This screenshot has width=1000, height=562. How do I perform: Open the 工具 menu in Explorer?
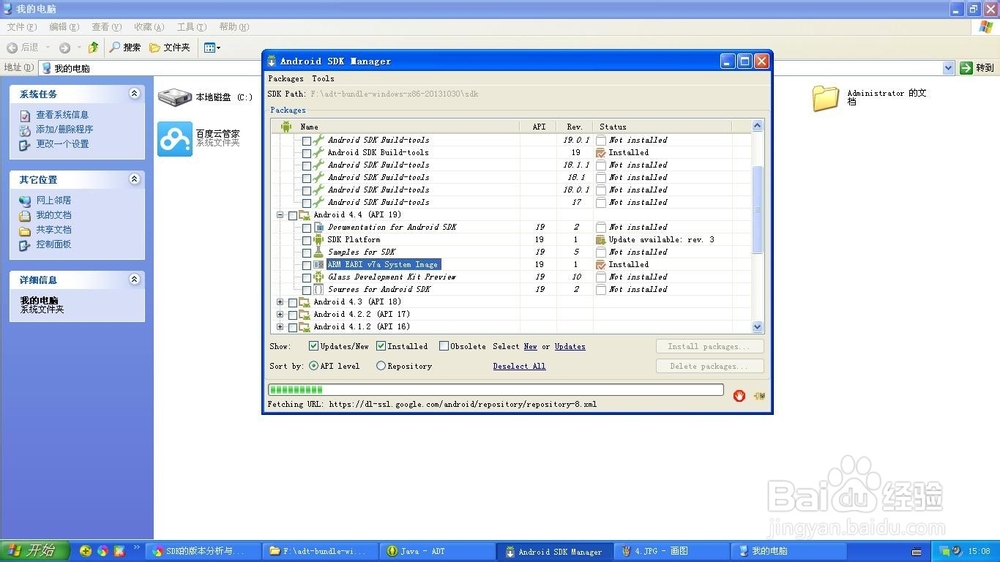[191, 27]
